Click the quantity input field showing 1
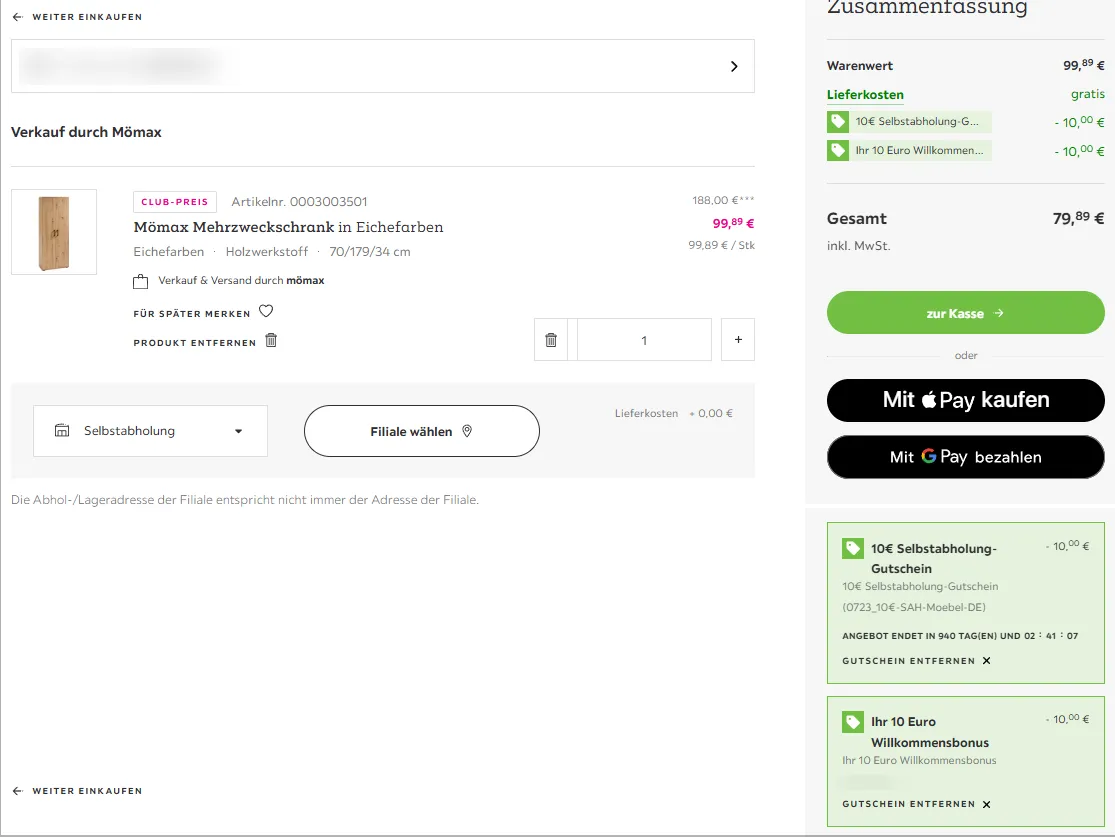 [644, 340]
